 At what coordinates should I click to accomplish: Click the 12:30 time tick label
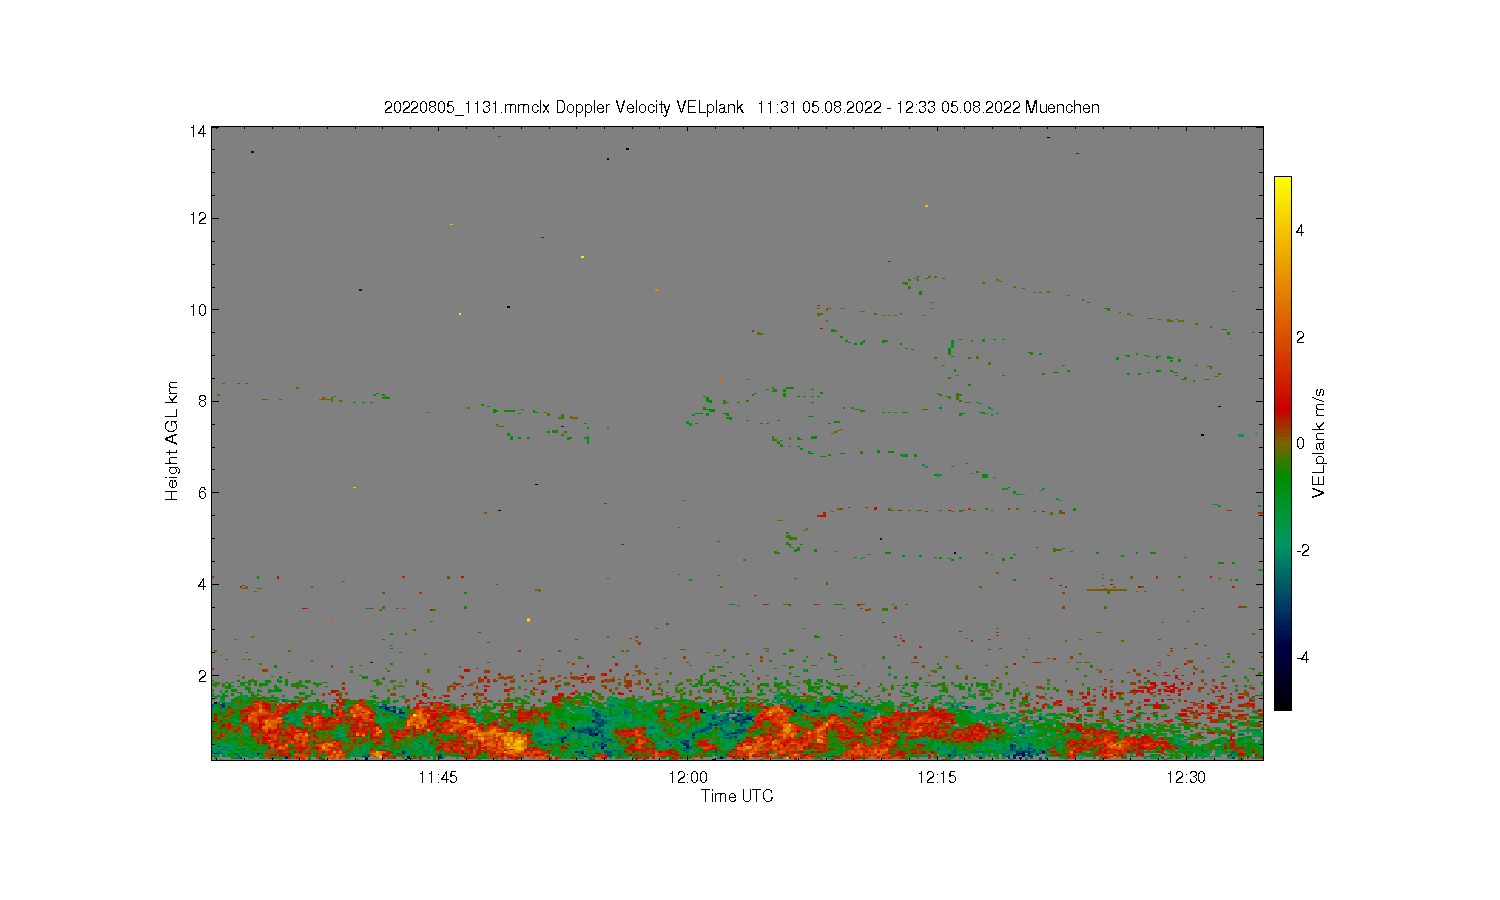(x=1186, y=778)
